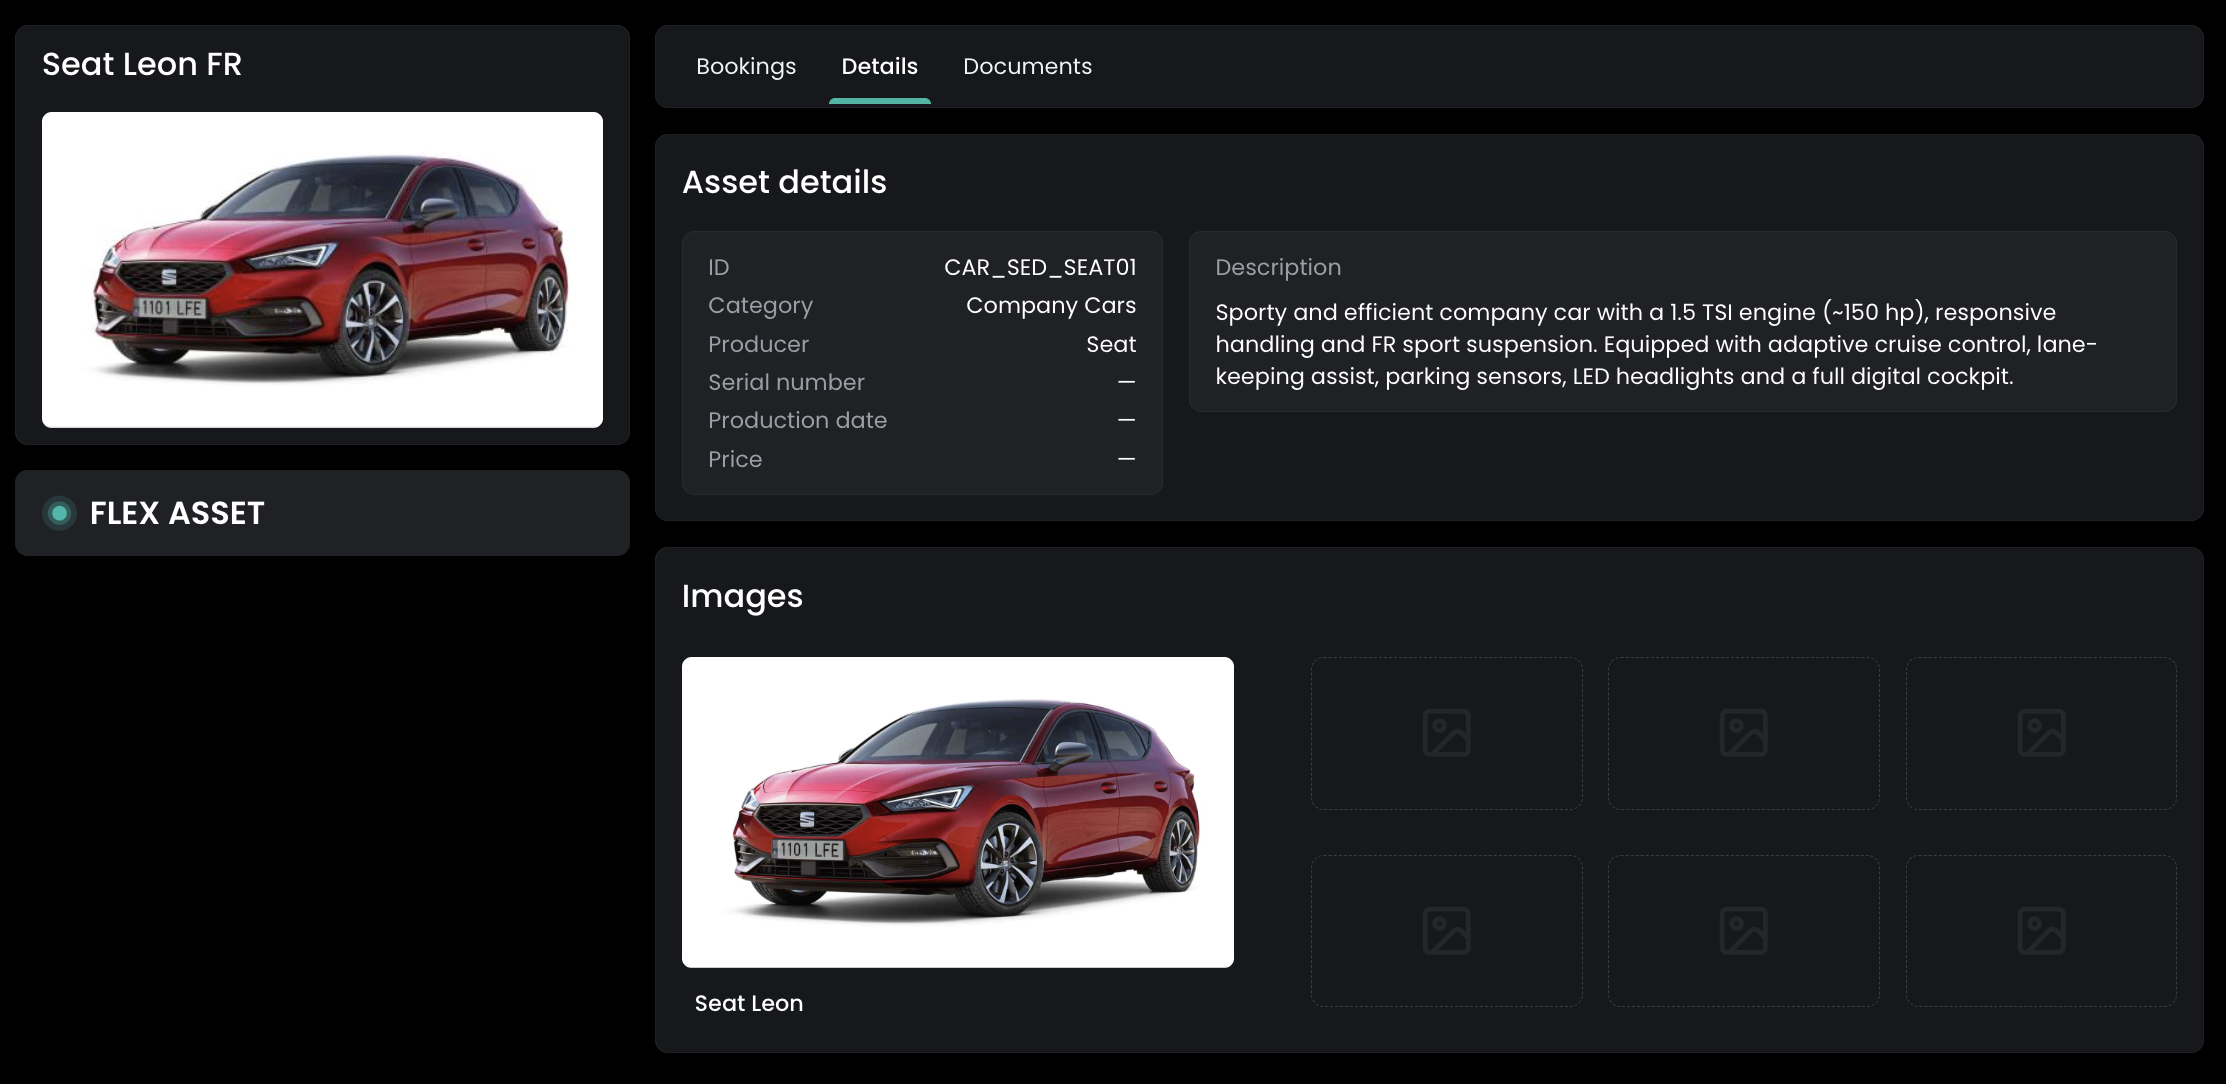This screenshot has width=2226, height=1084.
Task: Click the bottom-middle empty image placeholder icon
Action: pos(1743,931)
